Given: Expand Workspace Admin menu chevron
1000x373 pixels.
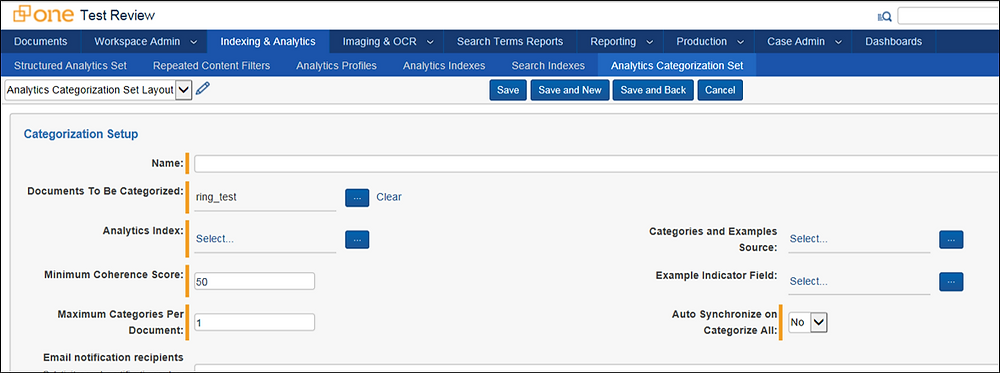Looking at the screenshot, I should [194, 42].
